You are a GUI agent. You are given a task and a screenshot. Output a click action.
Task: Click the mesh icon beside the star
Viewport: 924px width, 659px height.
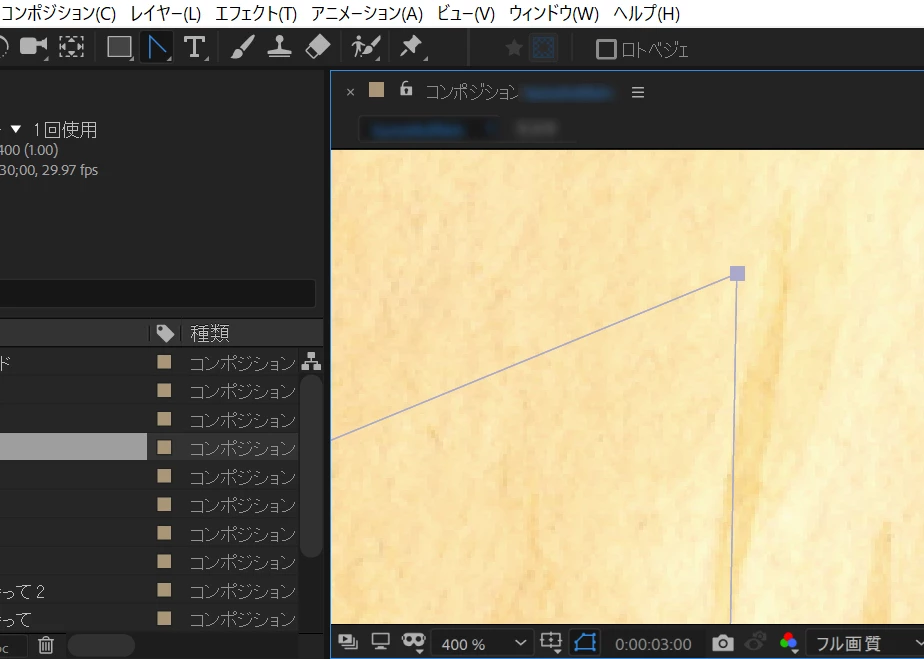(x=543, y=48)
